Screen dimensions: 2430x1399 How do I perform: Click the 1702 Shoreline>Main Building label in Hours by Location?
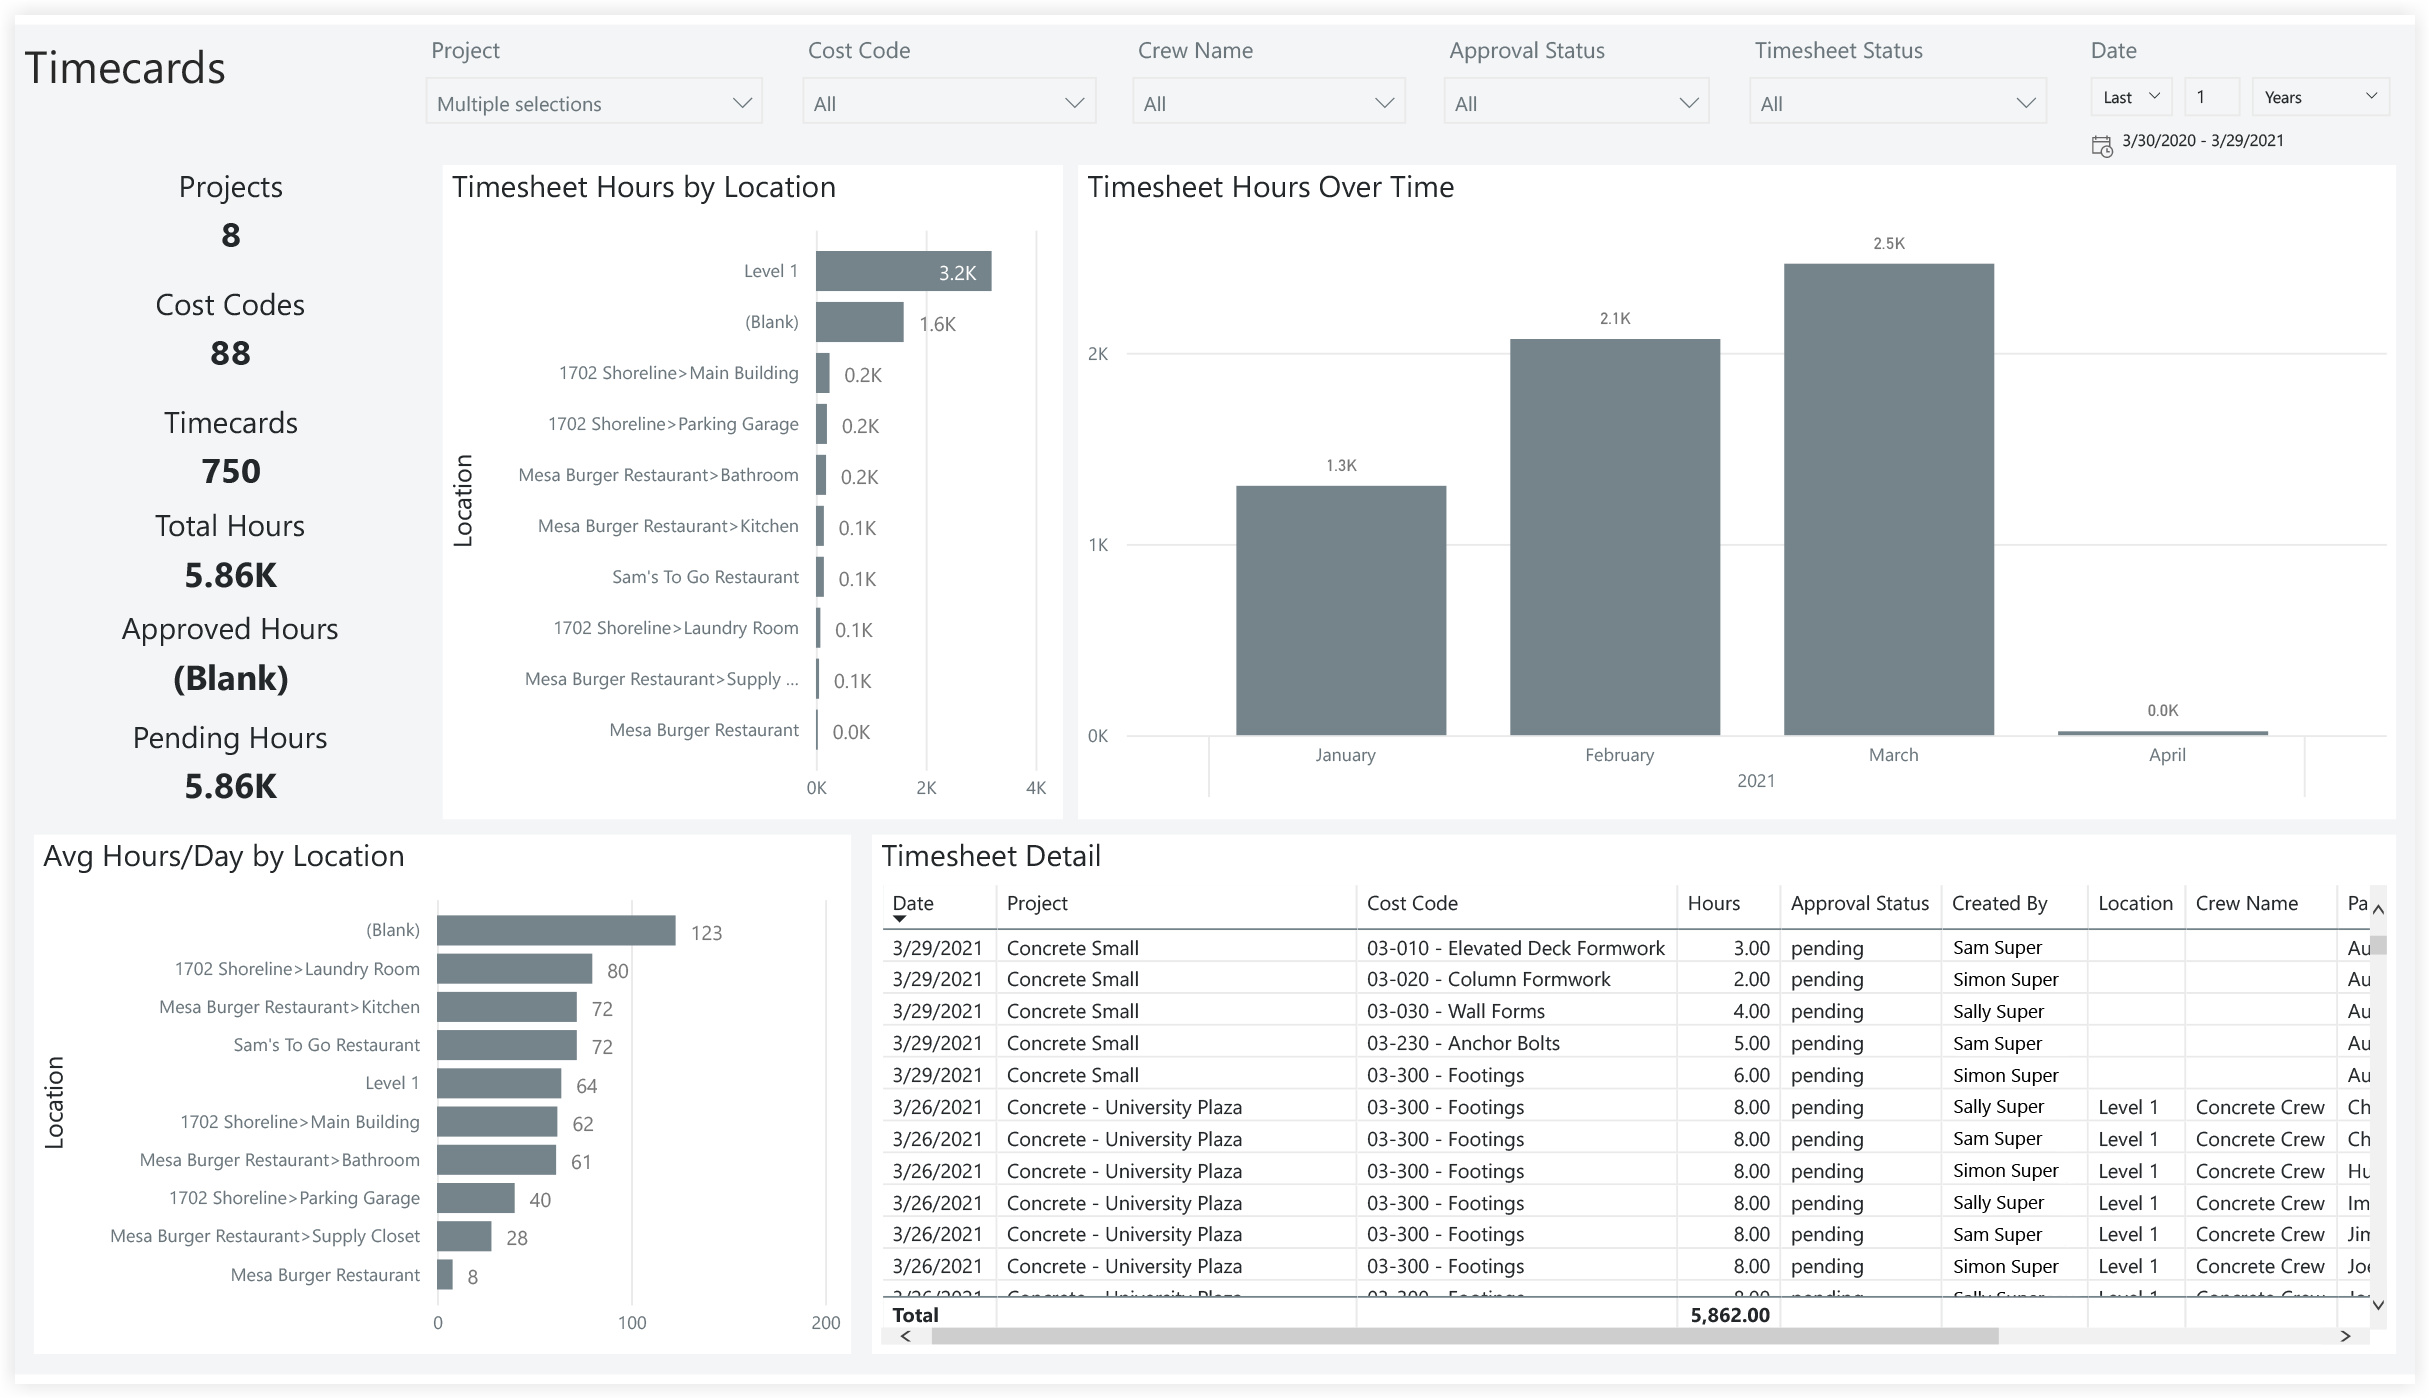coord(678,373)
